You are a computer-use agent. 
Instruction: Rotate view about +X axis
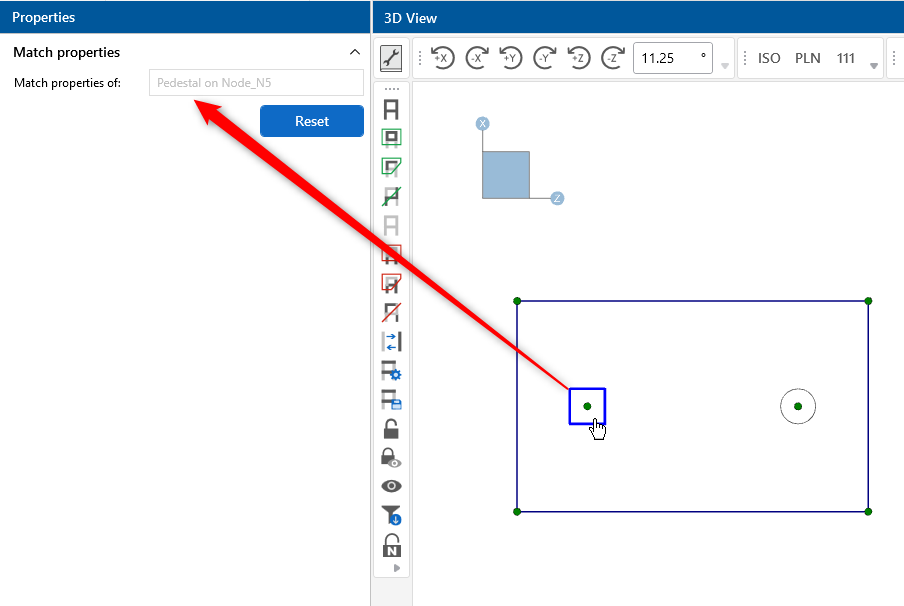click(442, 58)
